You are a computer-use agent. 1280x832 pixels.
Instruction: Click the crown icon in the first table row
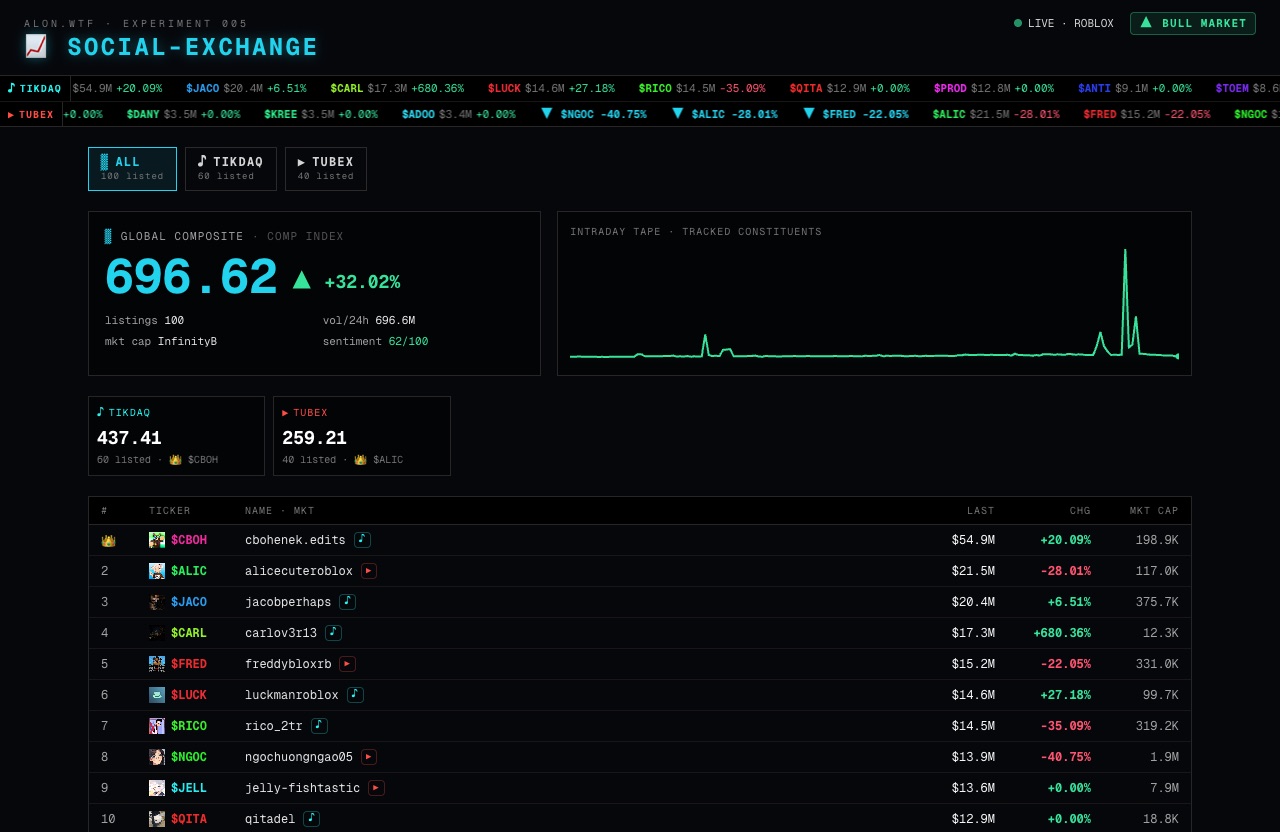click(x=108, y=540)
